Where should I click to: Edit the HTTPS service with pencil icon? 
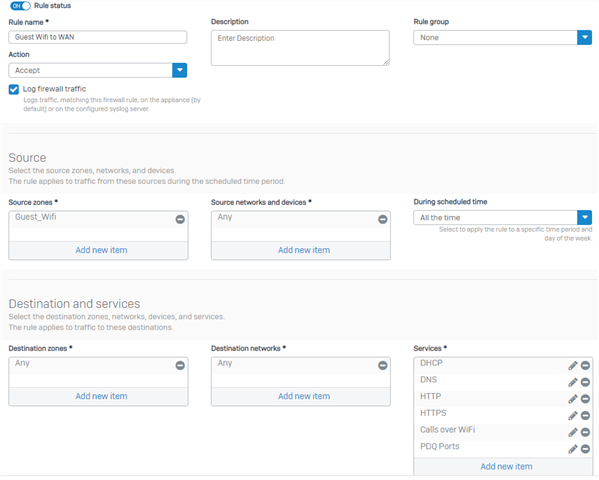pyautogui.click(x=573, y=415)
